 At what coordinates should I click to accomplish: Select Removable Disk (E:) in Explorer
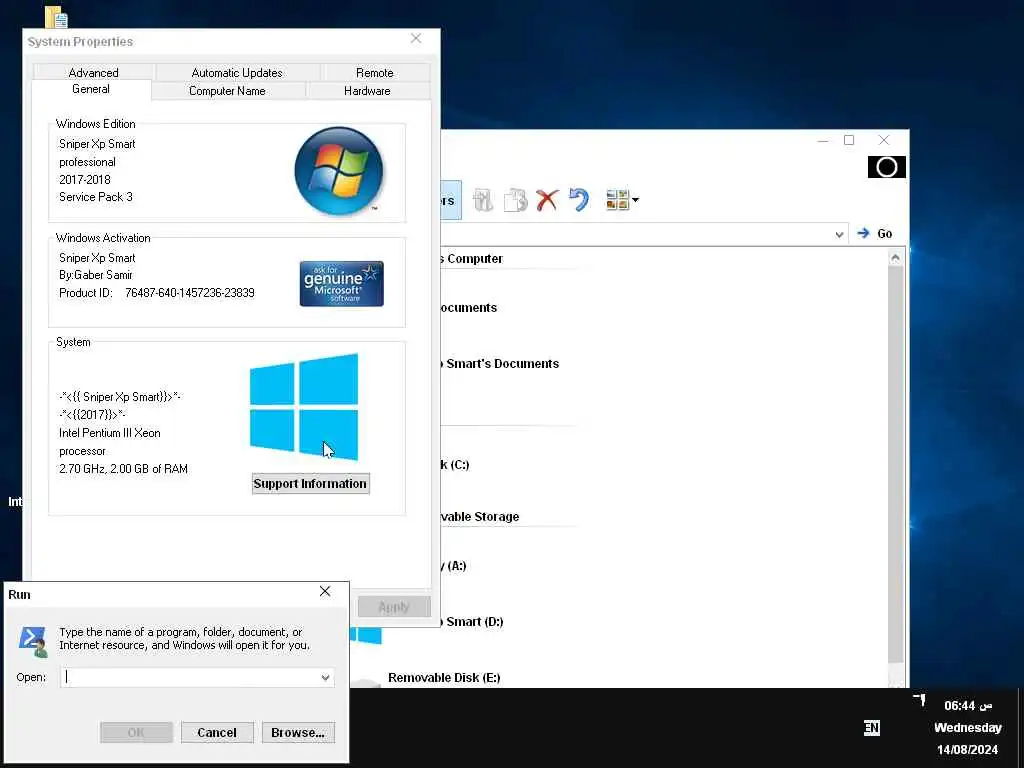[x=444, y=678]
